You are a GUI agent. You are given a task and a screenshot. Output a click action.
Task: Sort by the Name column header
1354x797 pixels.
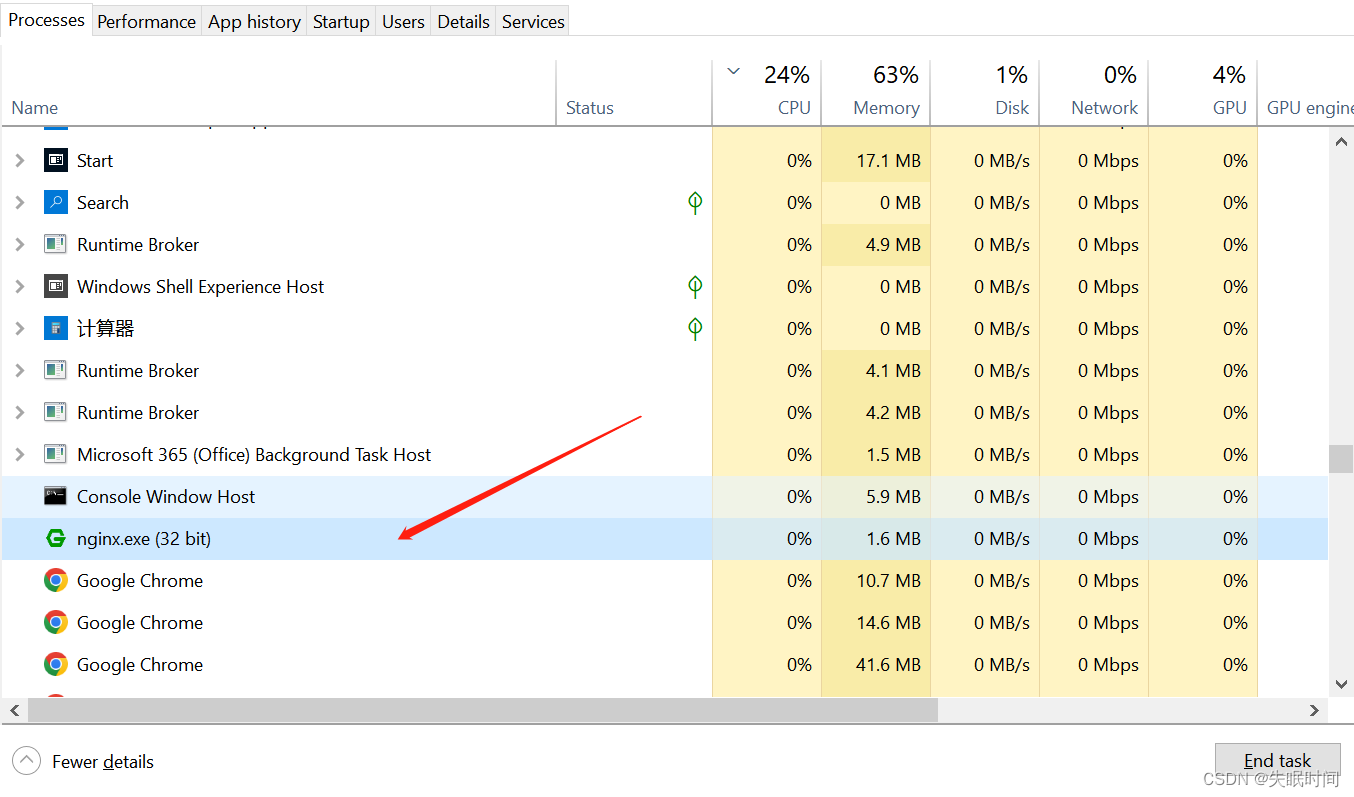[278, 93]
